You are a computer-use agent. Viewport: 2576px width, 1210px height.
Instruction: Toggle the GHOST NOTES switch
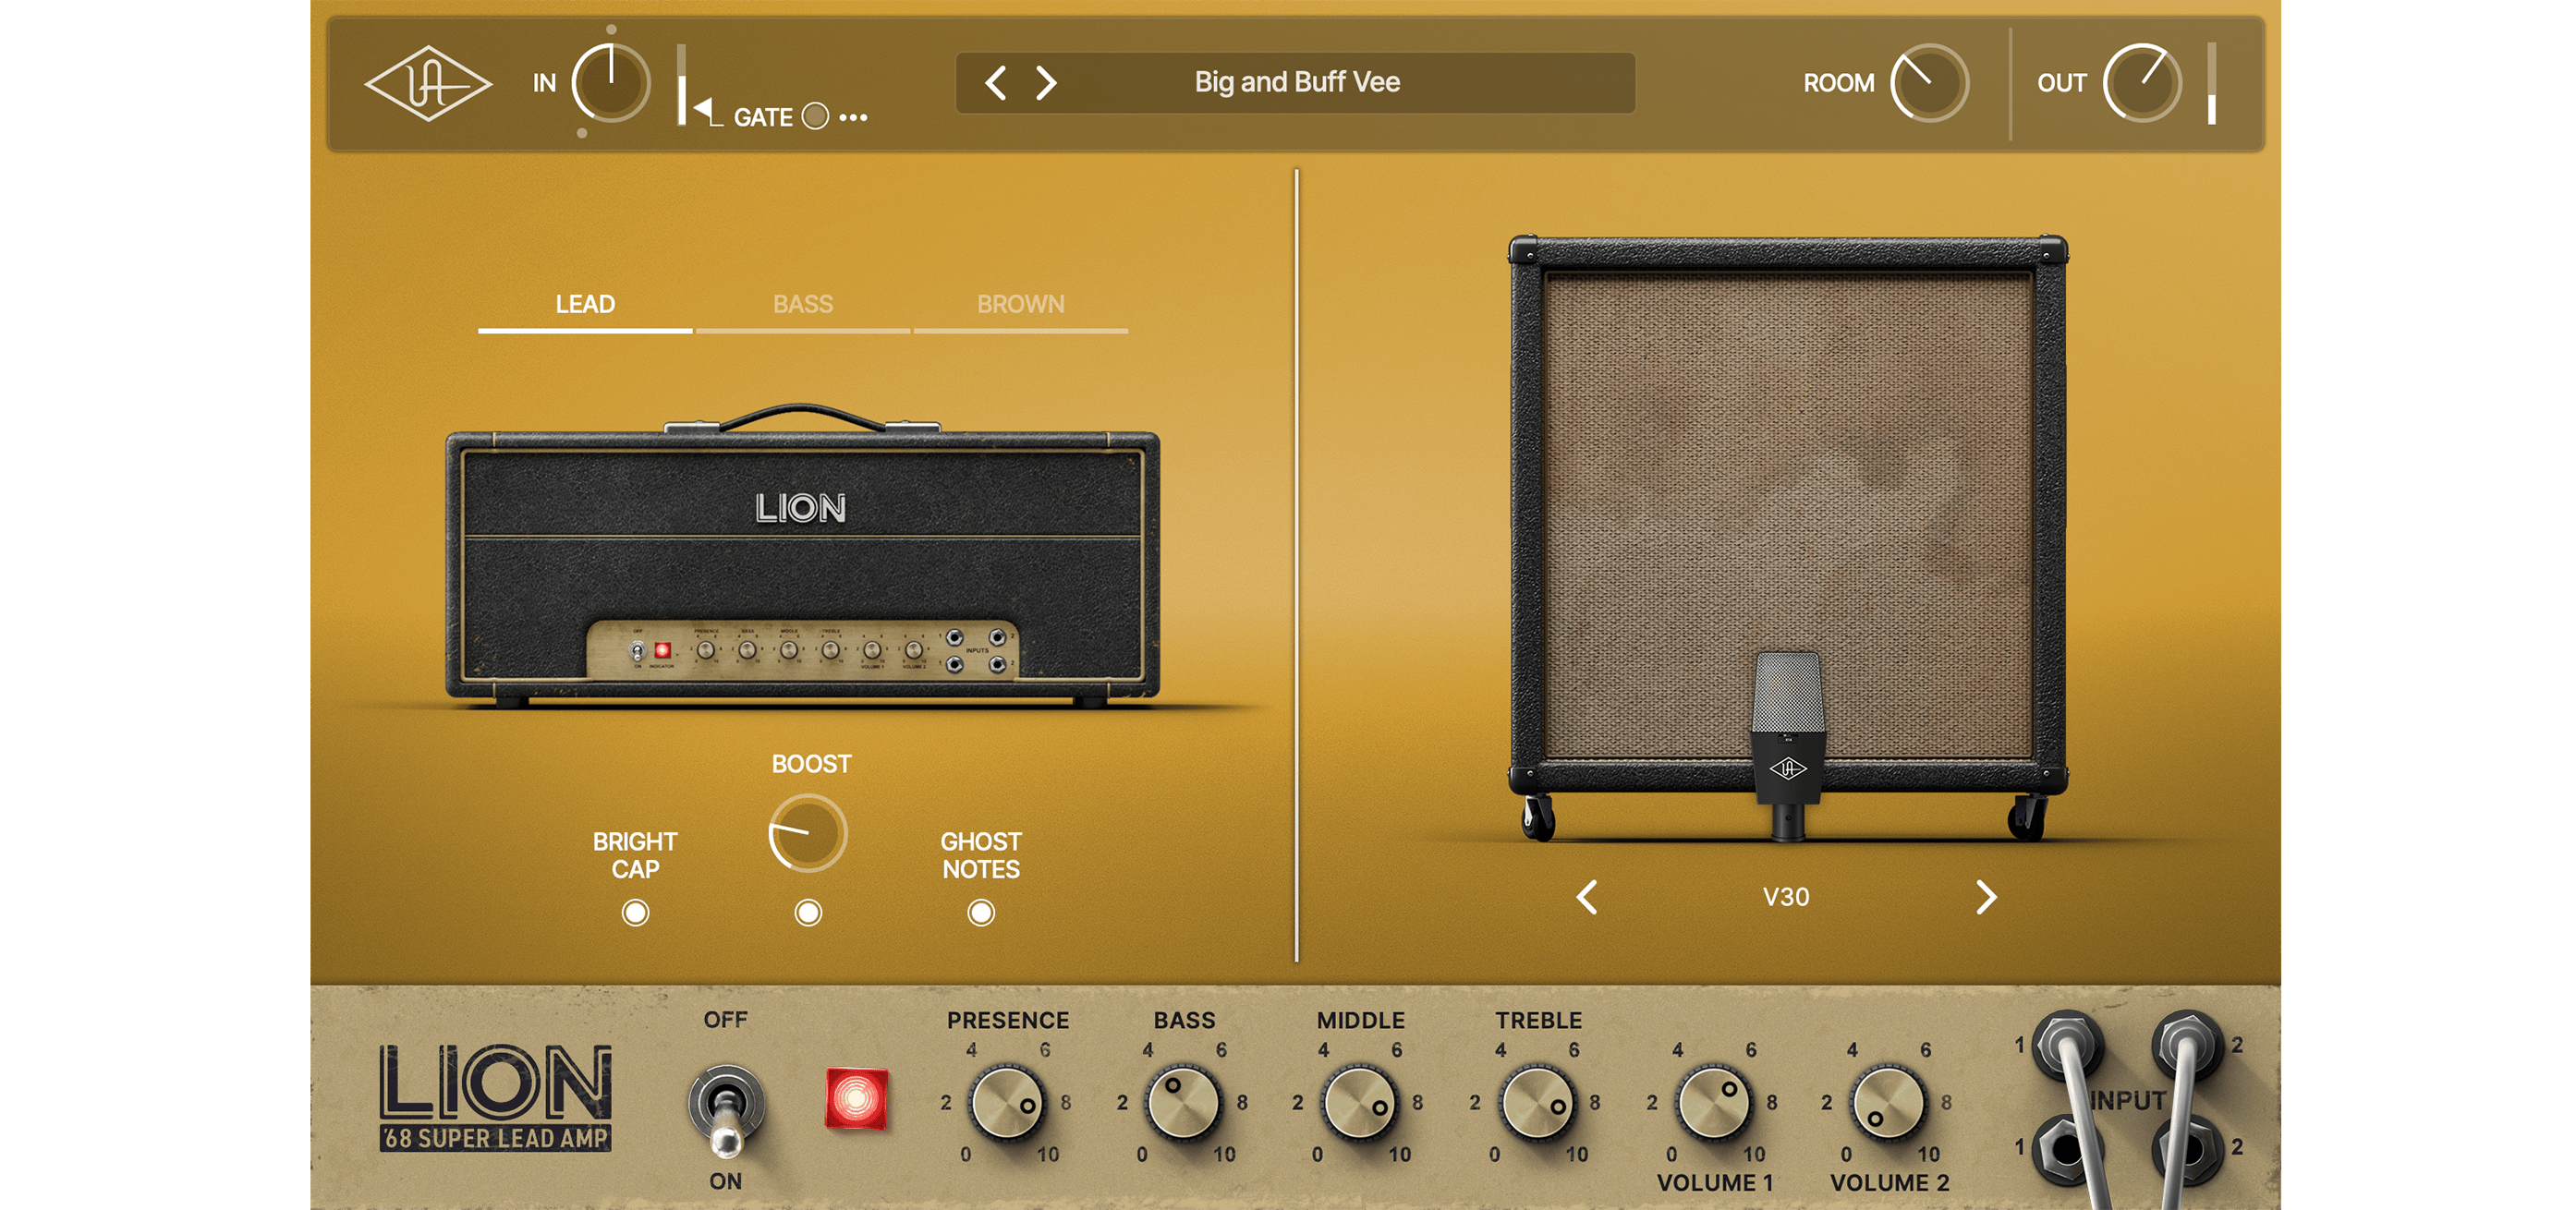pyautogui.click(x=981, y=913)
